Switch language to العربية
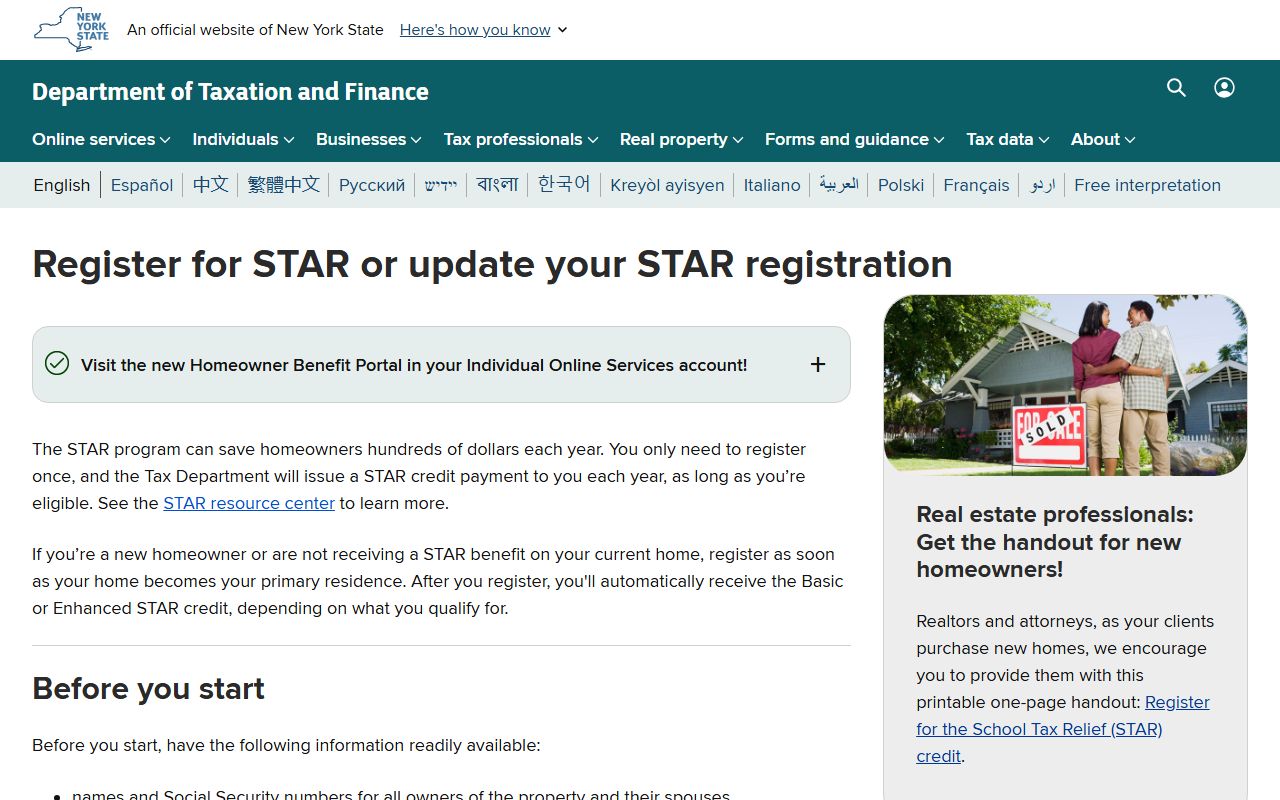 point(839,185)
